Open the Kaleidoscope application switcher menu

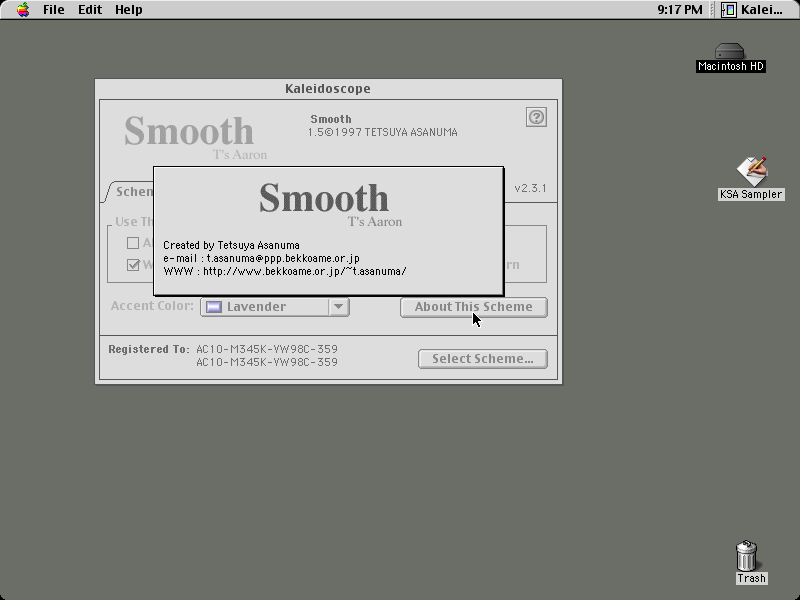pos(753,10)
